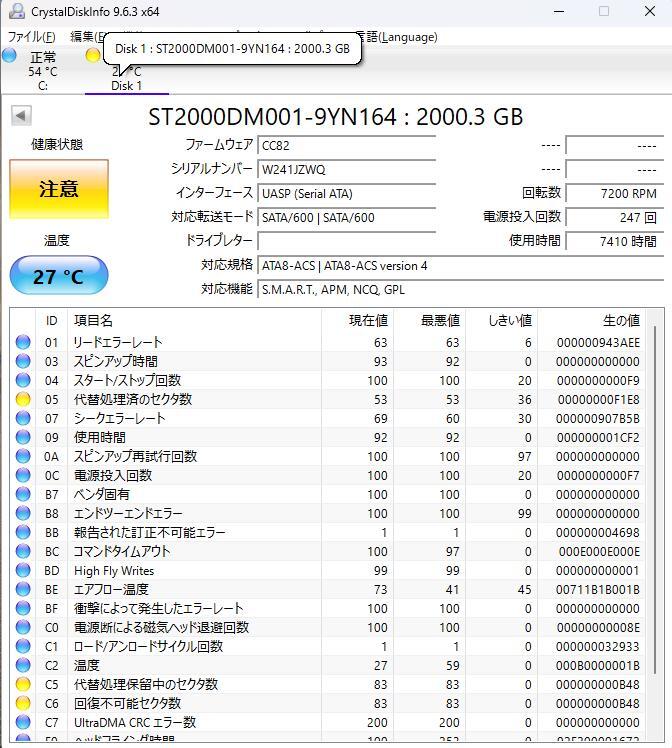
Task: Switch to the Disk 1 tab
Action: pos(126,86)
